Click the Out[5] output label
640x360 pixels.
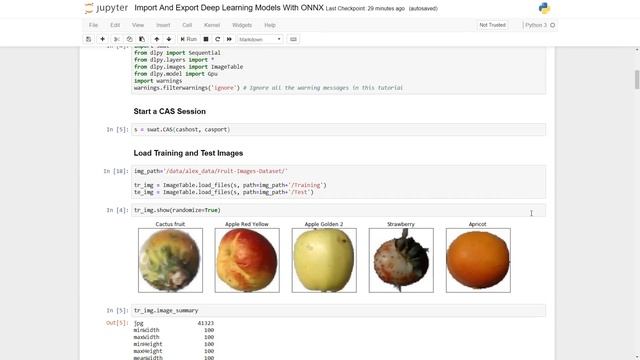point(117,323)
